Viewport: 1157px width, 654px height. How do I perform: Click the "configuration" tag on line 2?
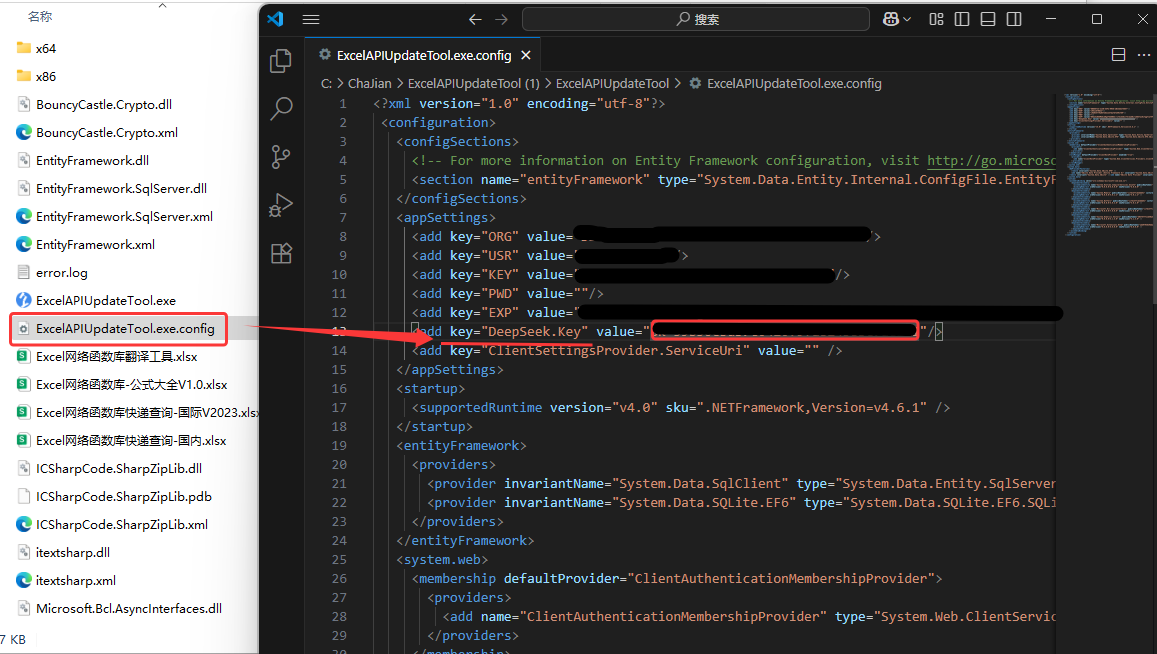(x=438, y=123)
